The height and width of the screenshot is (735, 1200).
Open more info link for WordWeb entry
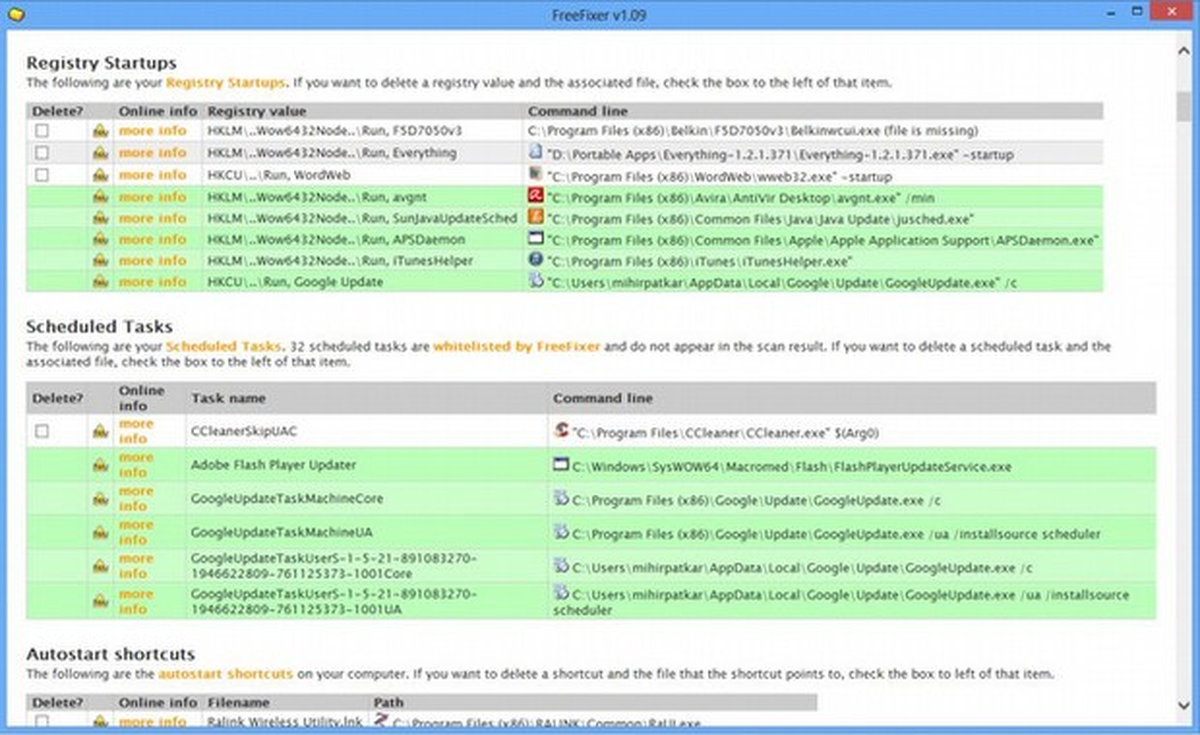pyautogui.click(x=152, y=175)
